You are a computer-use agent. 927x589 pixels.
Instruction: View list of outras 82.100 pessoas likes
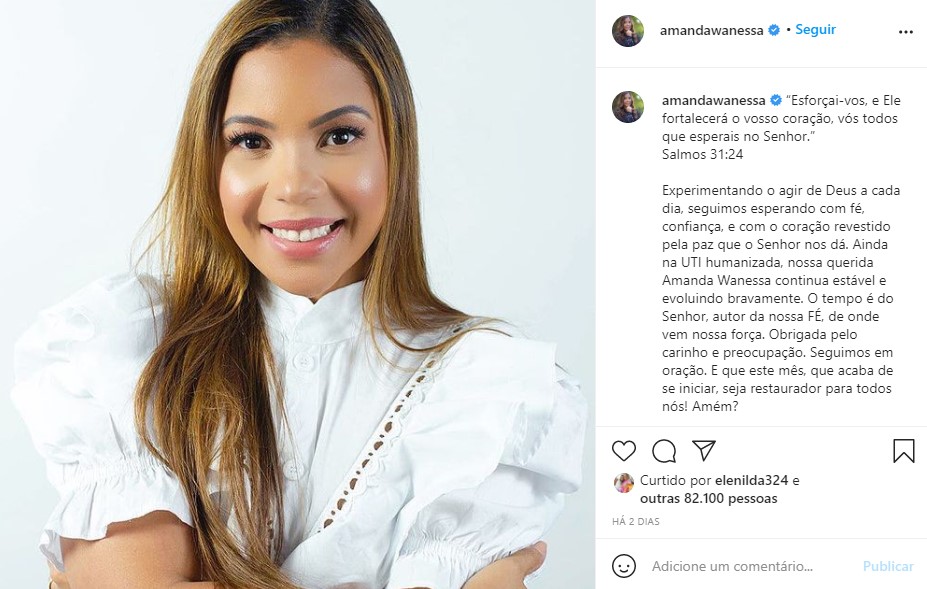click(x=708, y=499)
